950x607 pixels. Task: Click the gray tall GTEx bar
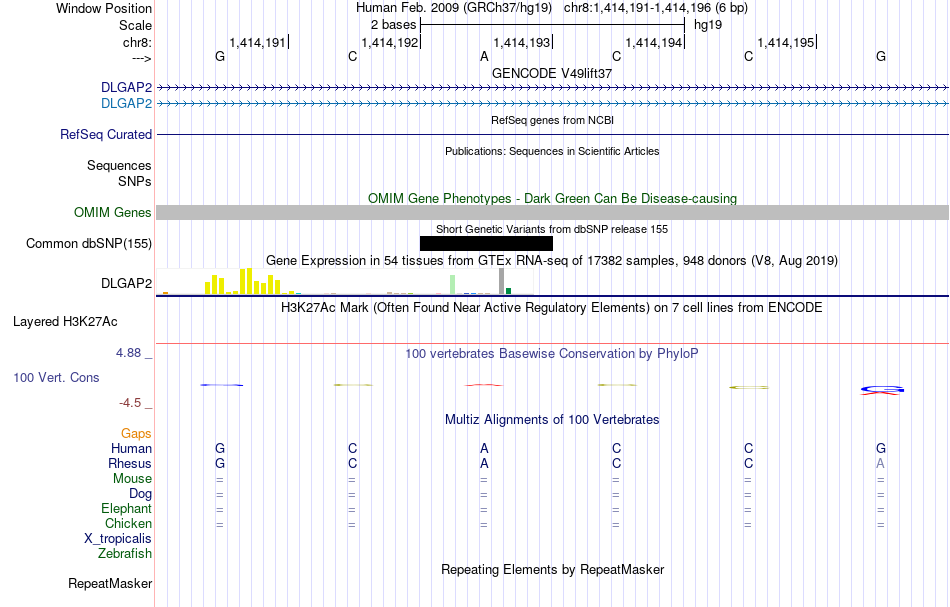click(x=501, y=282)
